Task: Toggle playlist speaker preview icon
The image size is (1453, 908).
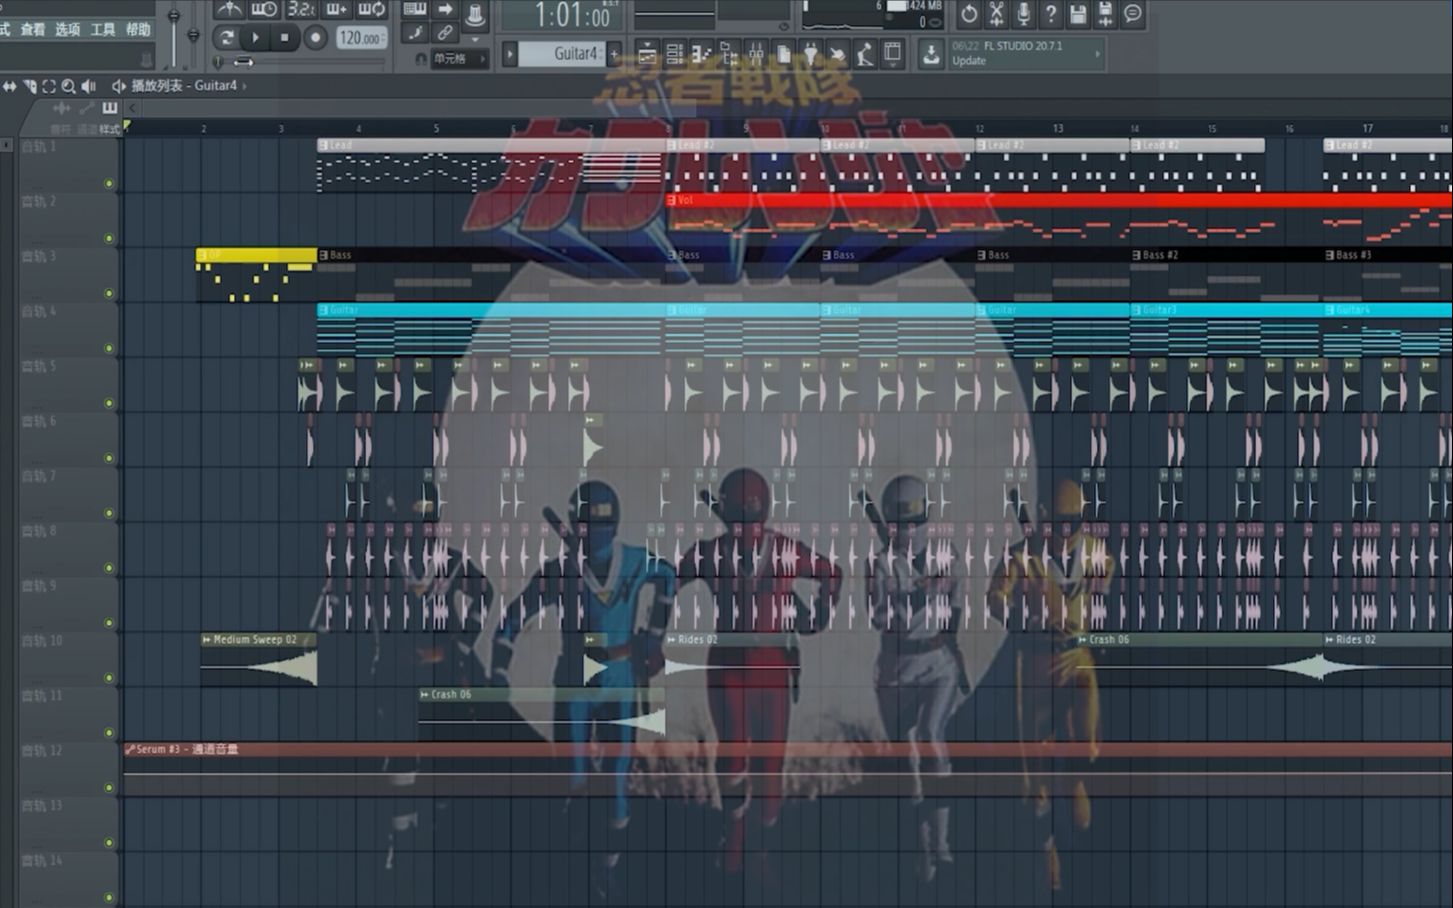Action: [88, 86]
